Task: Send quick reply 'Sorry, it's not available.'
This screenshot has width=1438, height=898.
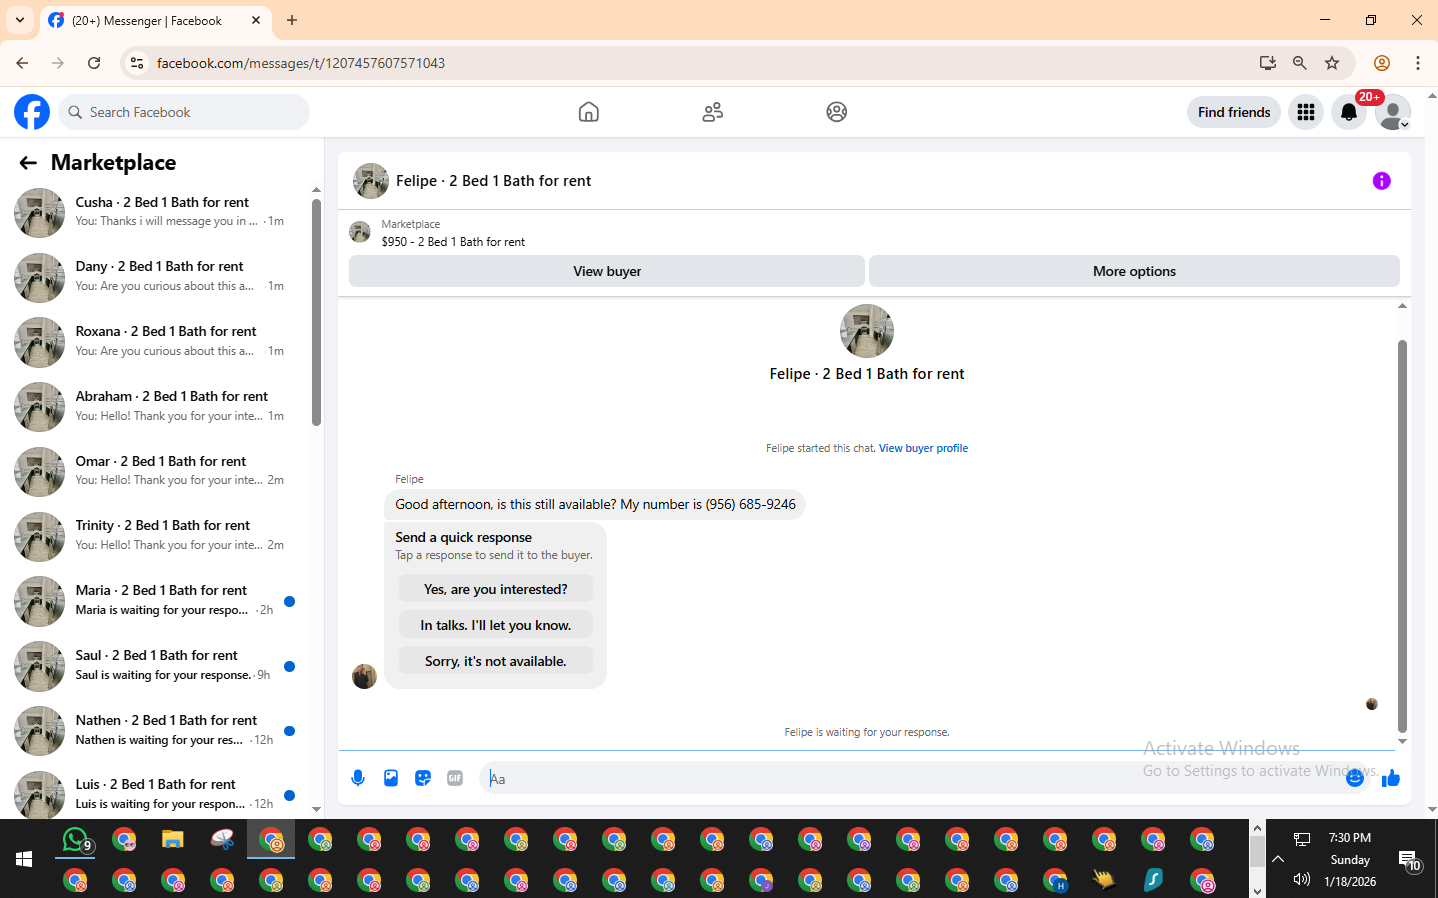Action: [x=495, y=661]
